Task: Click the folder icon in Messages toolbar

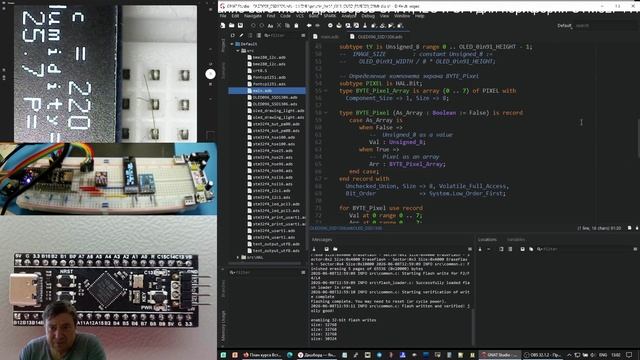Action: (335, 249)
